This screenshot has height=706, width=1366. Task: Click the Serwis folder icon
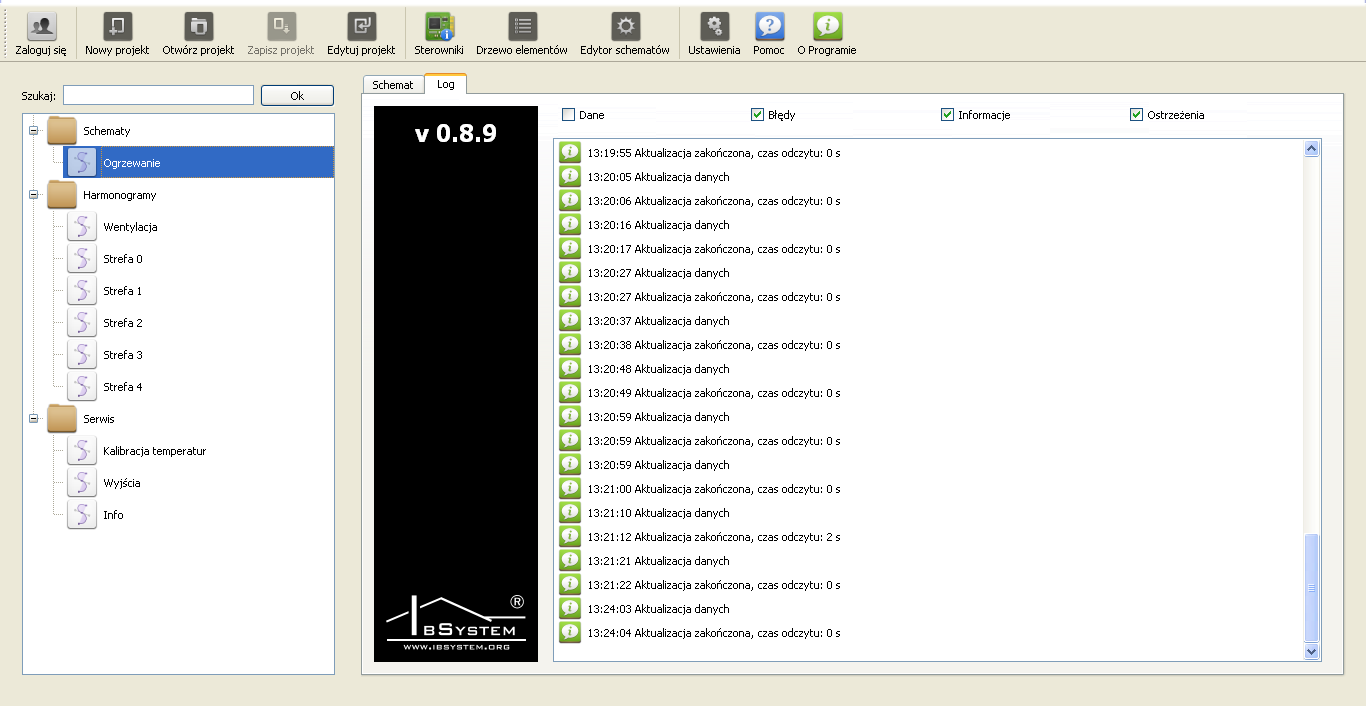point(62,419)
